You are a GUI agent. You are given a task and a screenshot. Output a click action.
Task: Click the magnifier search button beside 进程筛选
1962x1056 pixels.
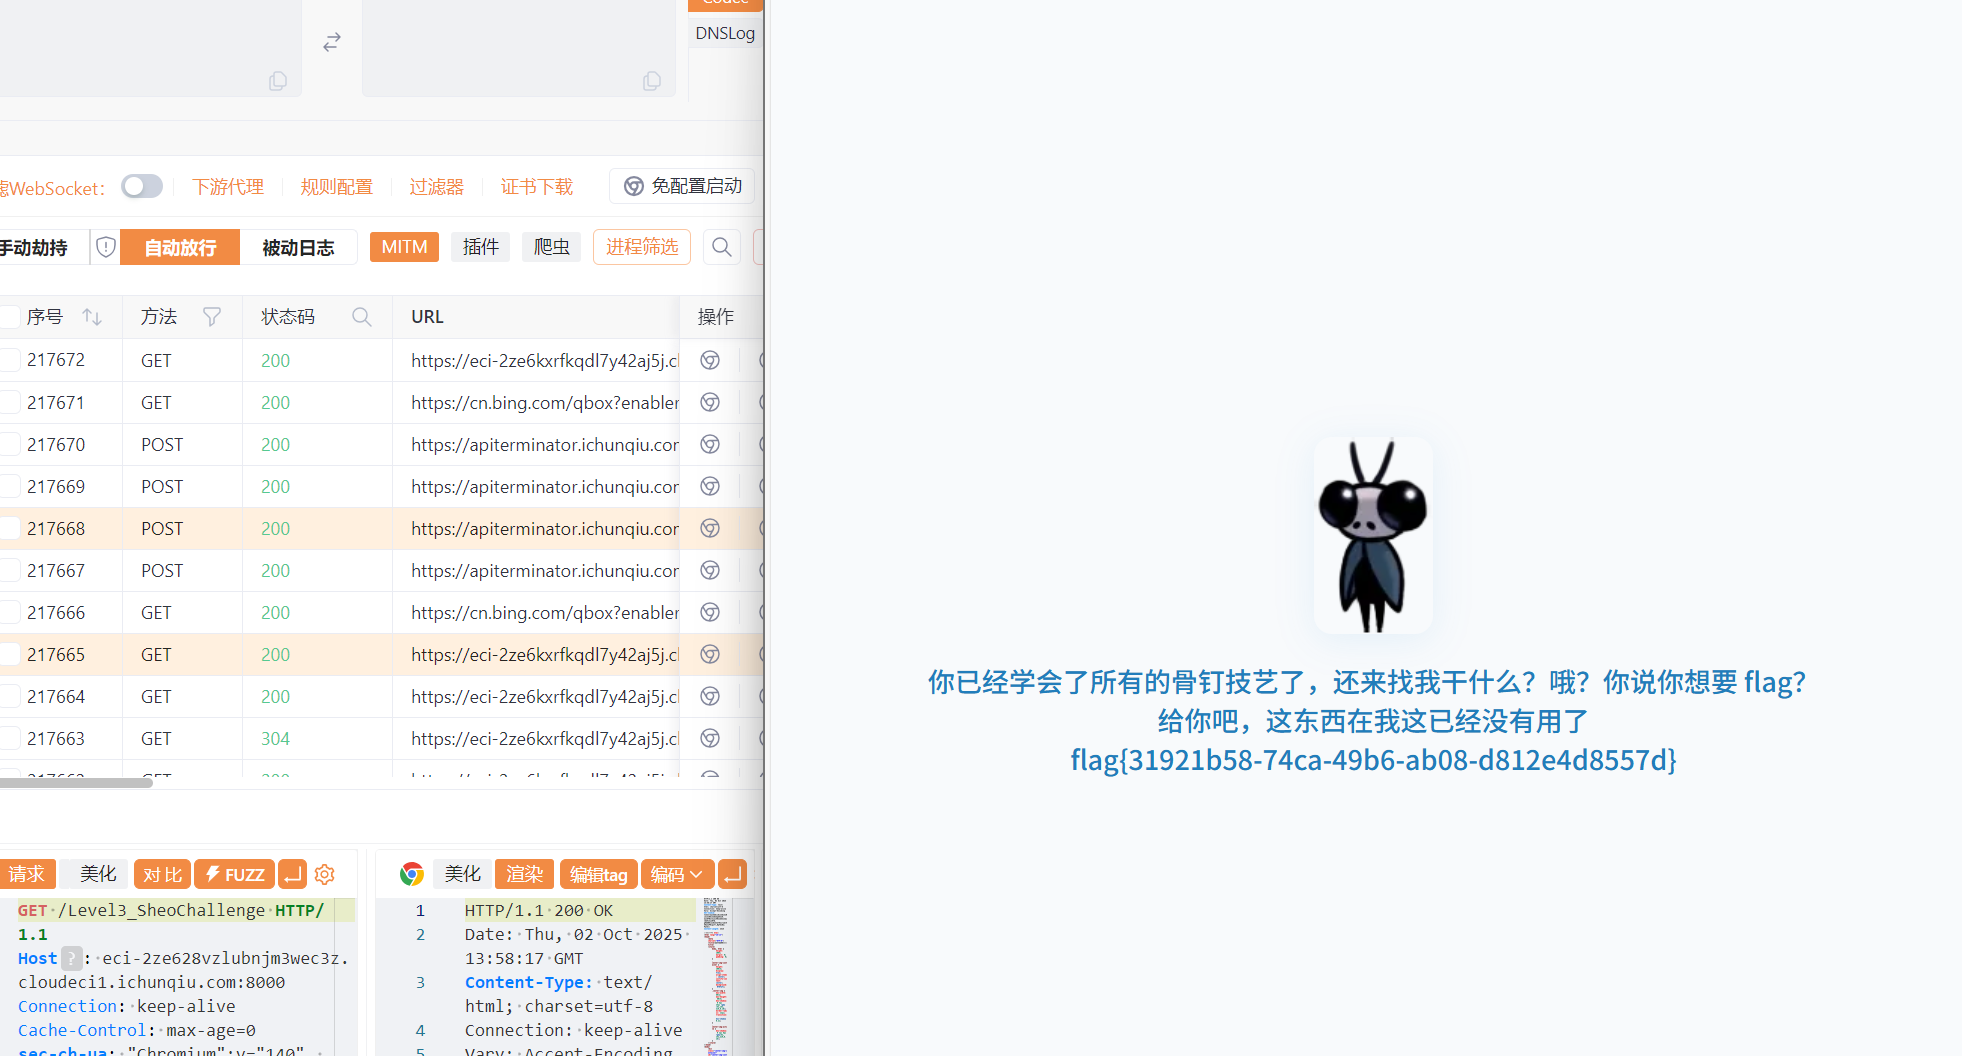click(721, 247)
